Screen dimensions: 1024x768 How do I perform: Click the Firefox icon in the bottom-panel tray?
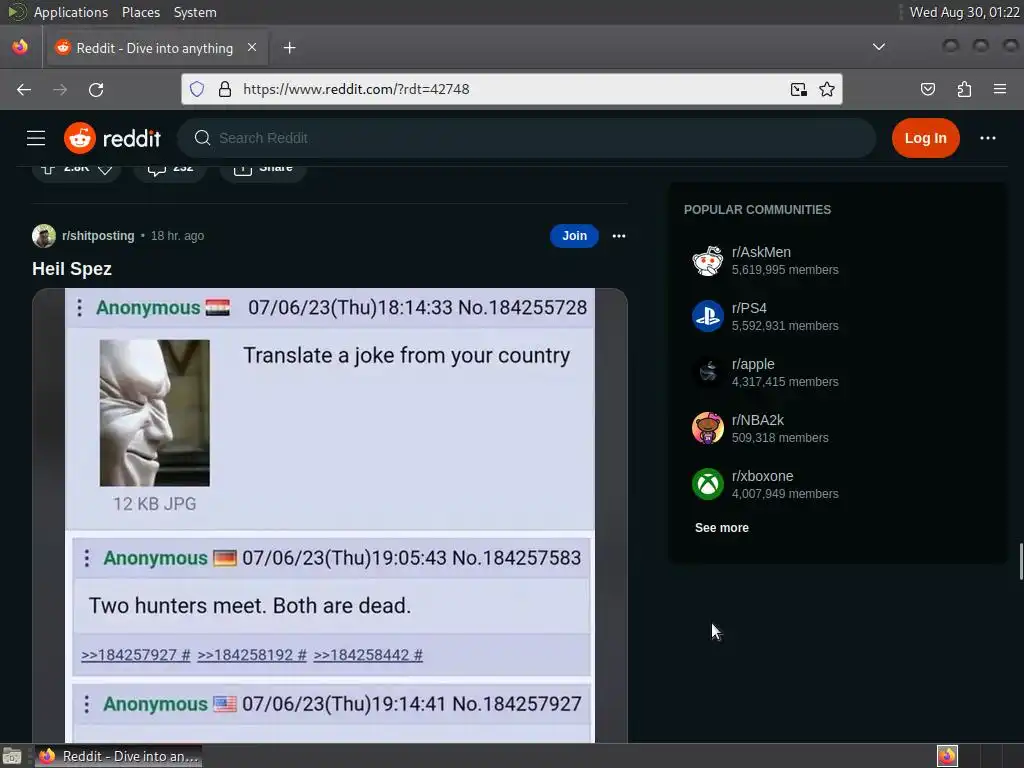click(947, 756)
